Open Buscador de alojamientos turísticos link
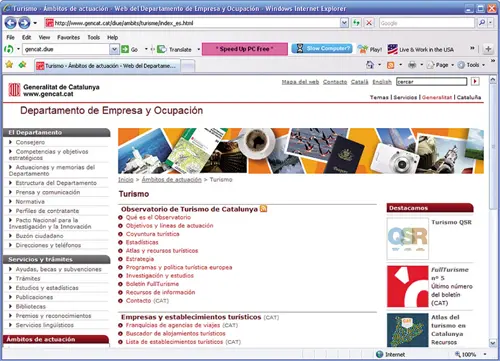 coord(175,334)
